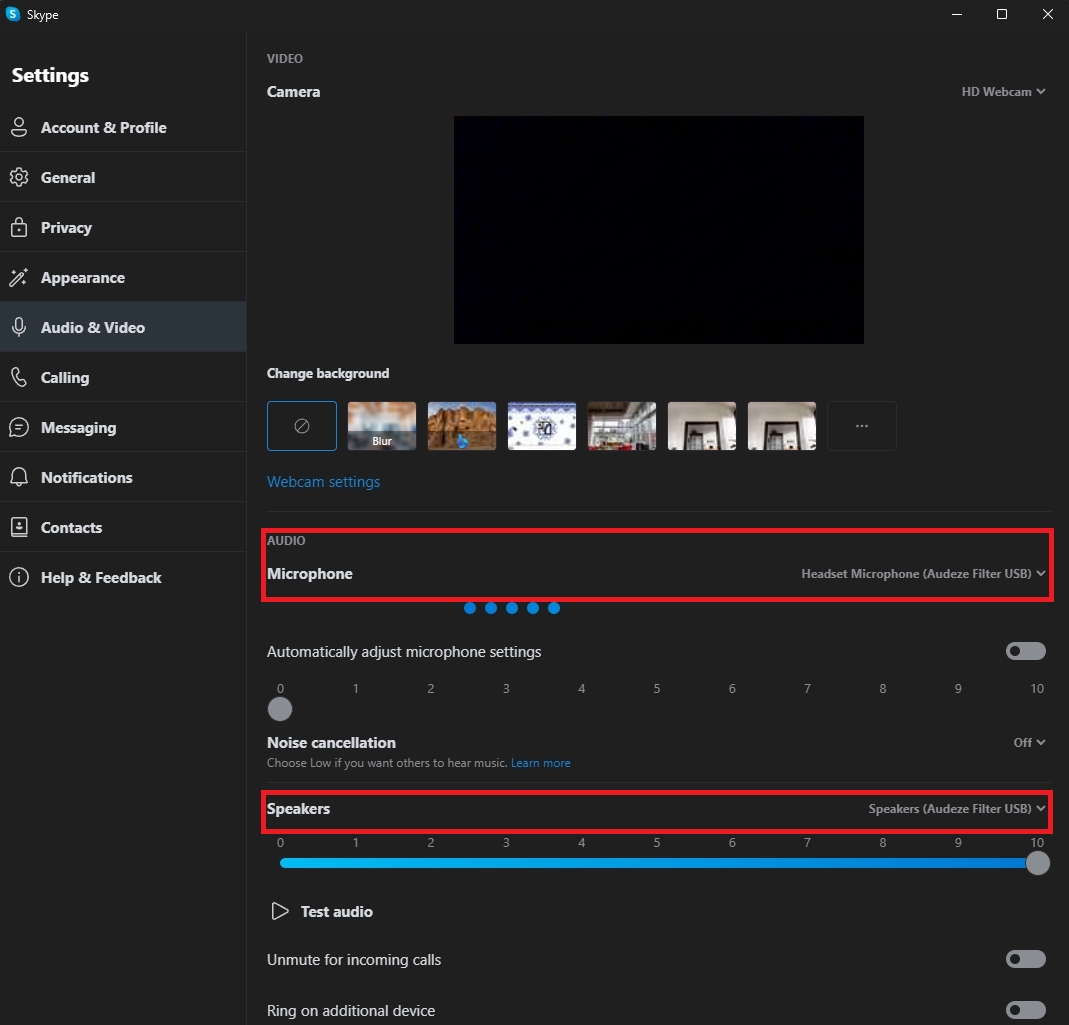Open the HD Webcam camera dropdown
Screen dimensions: 1069x1025
1003,91
